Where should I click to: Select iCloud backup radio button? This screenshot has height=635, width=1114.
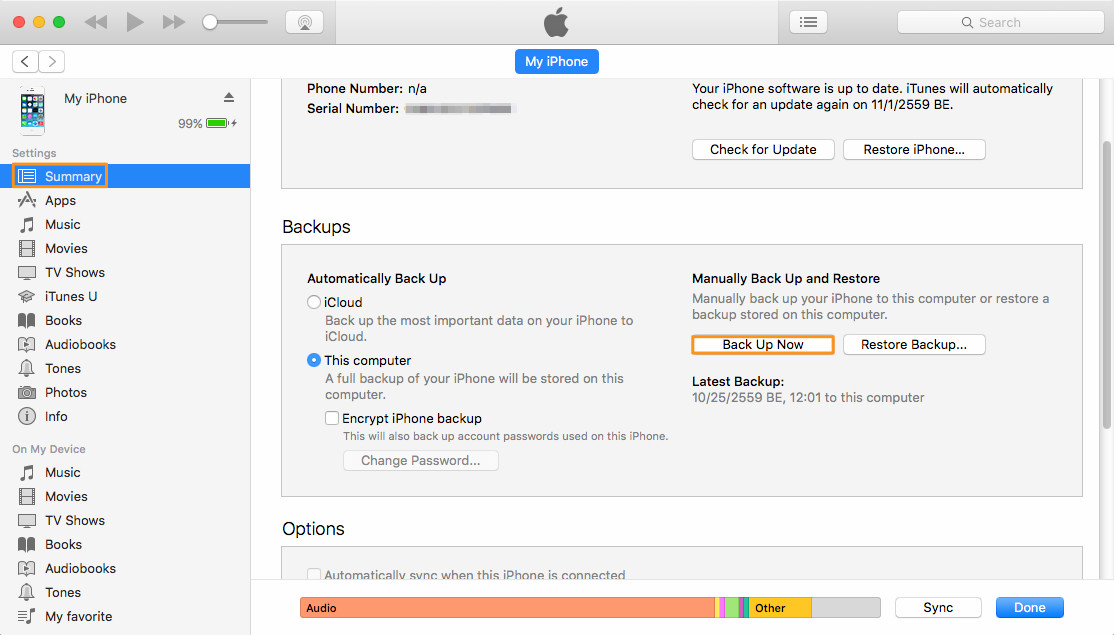click(x=313, y=303)
